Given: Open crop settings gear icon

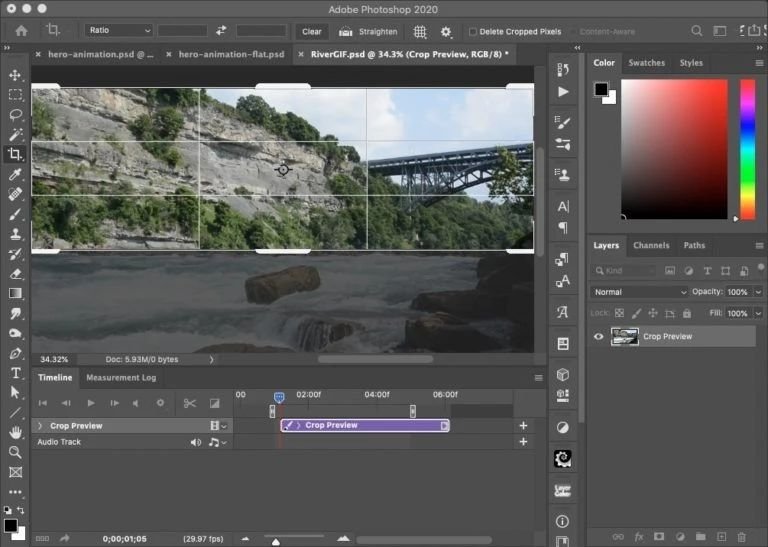Looking at the screenshot, I should (446, 31).
